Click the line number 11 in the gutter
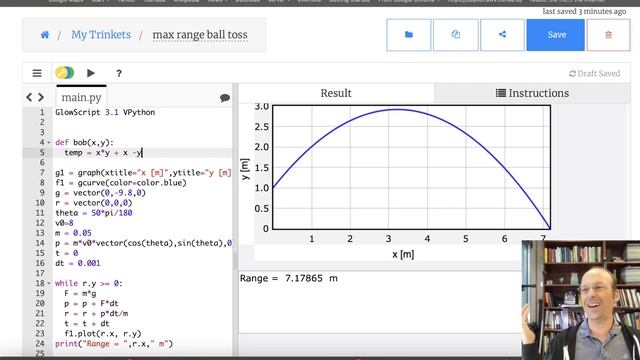The height and width of the screenshot is (360, 640). coord(40,213)
